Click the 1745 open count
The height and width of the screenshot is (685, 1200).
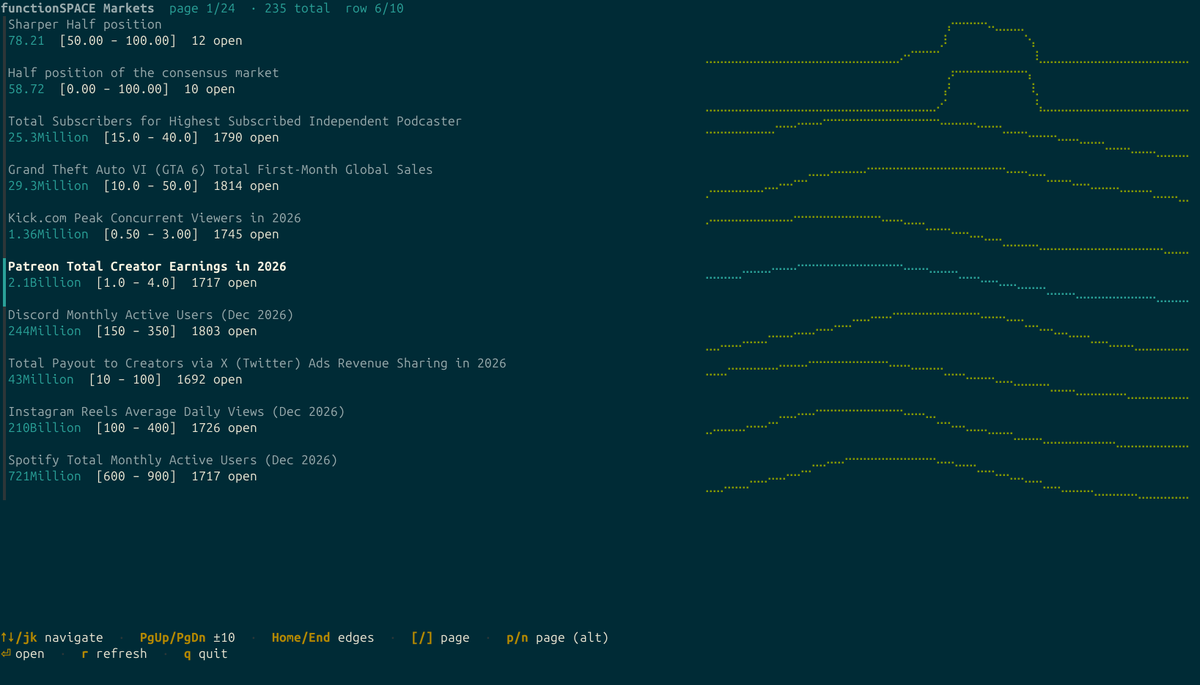246,234
